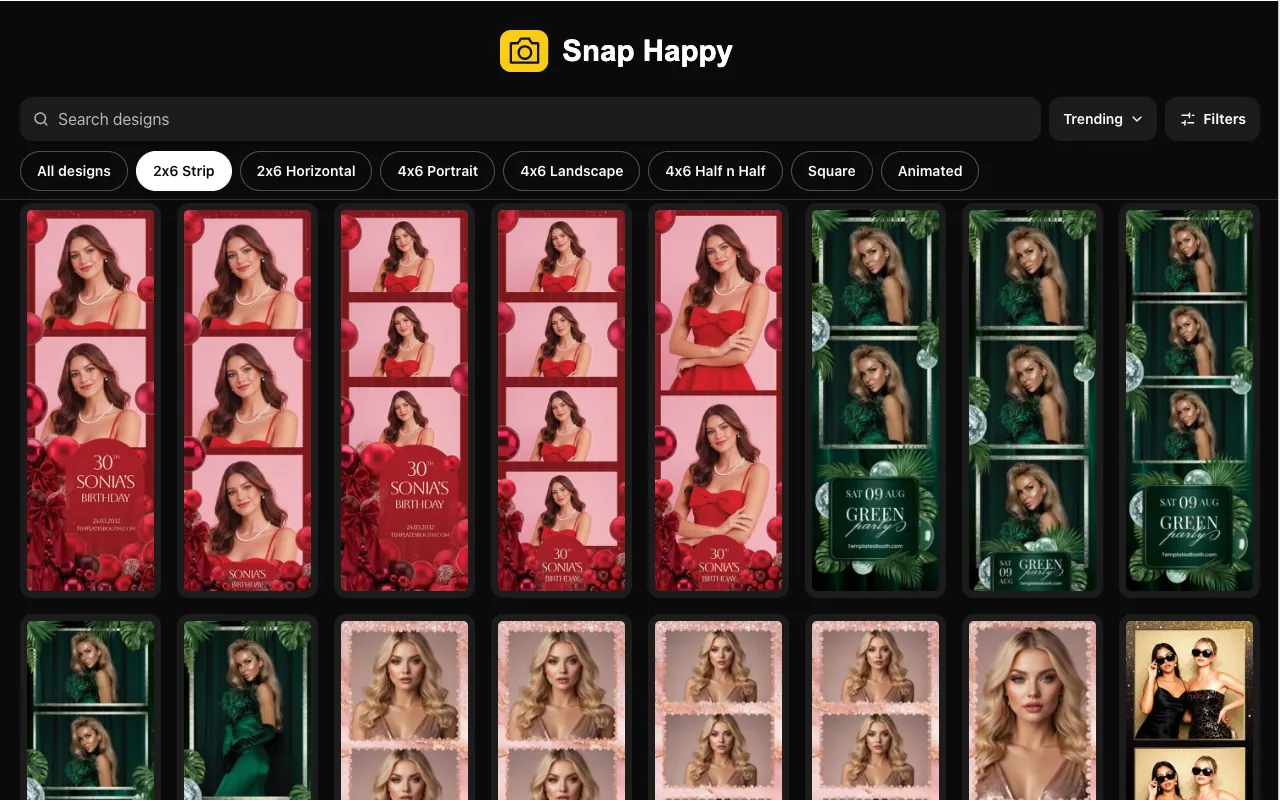This screenshot has height=800, width=1280.
Task: Open Green Party strip with three tall photos
Action: pos(1033,400)
